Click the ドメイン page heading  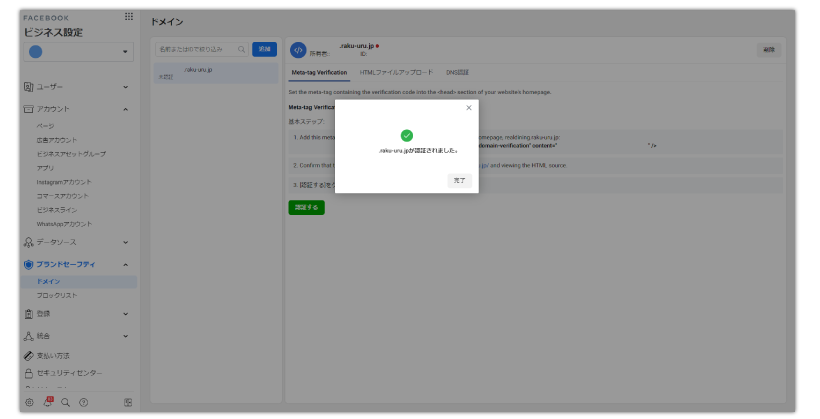coord(167,22)
